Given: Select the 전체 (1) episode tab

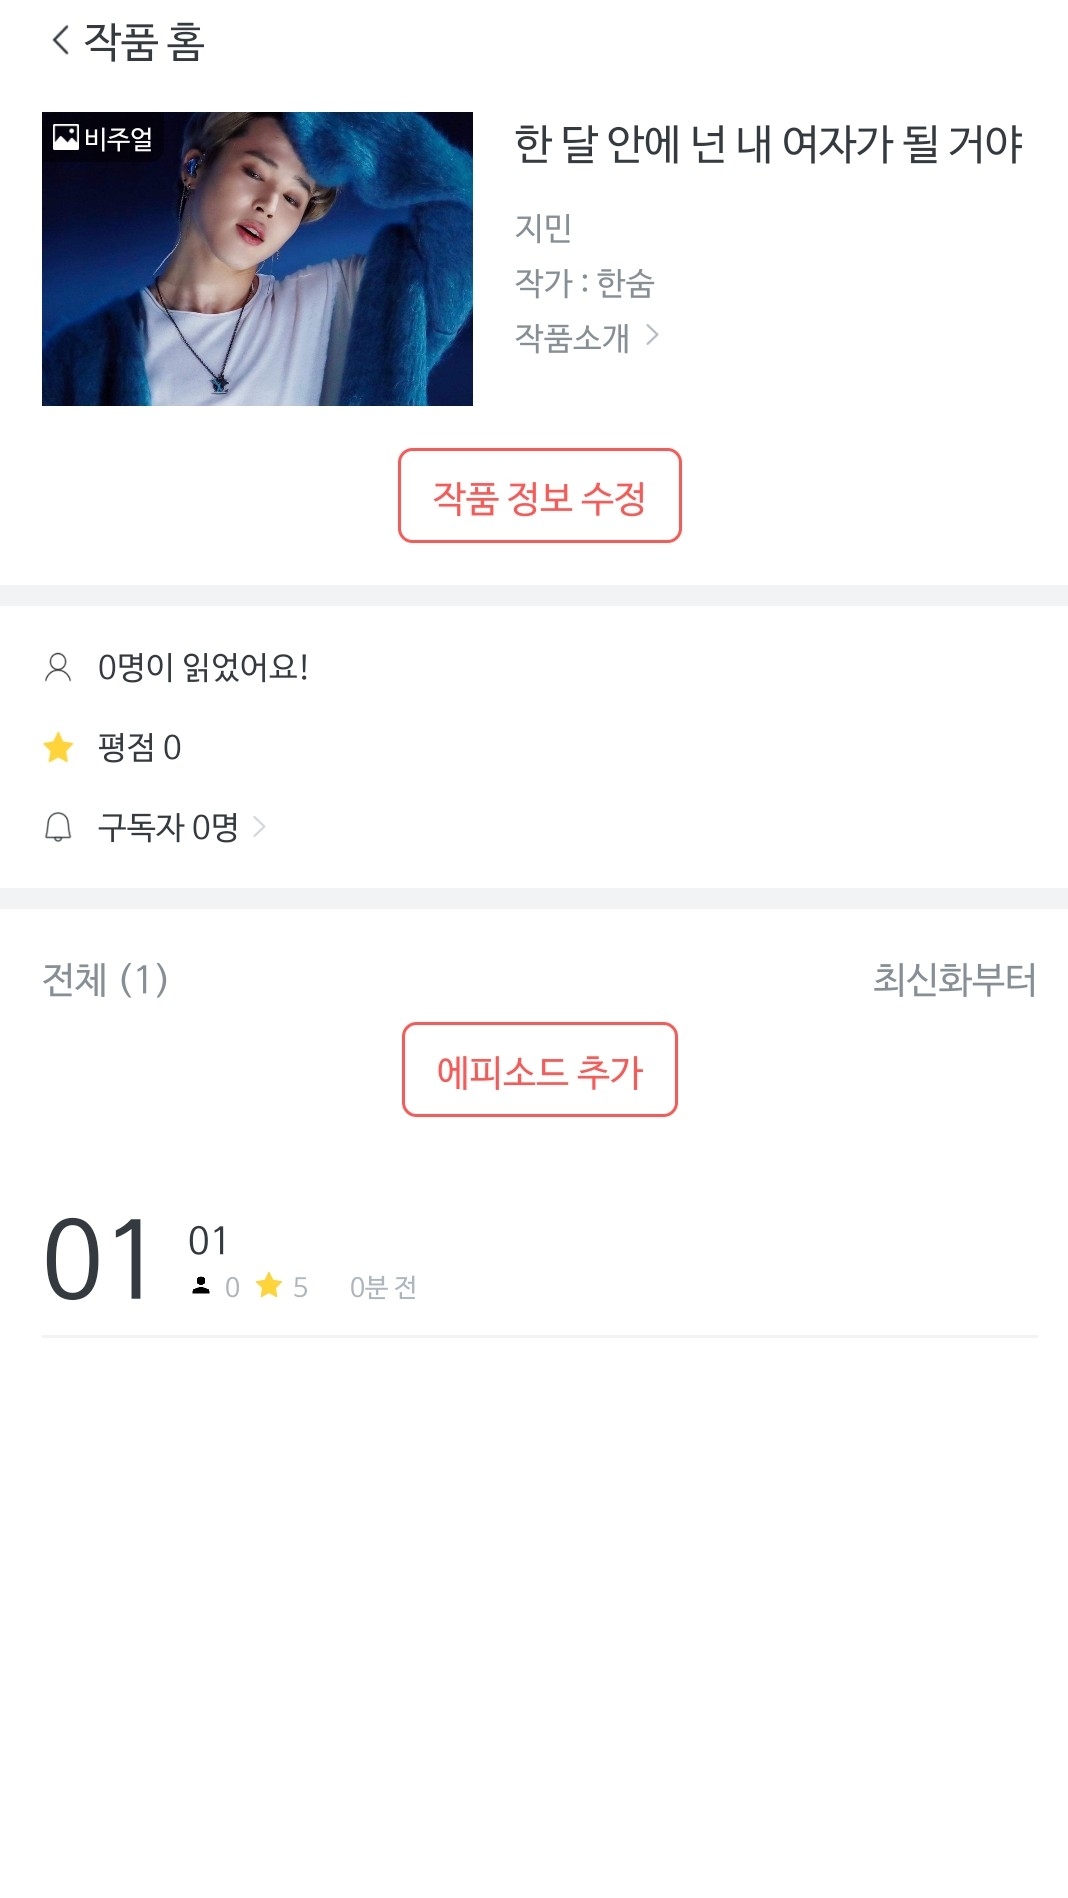Looking at the screenshot, I should 105,979.
